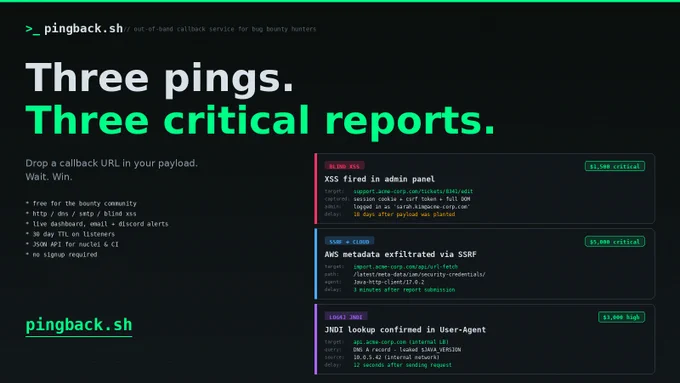Click the 'logged in as' sarah.kim line
Viewport: 680px width, 383px height.
coord(412,206)
